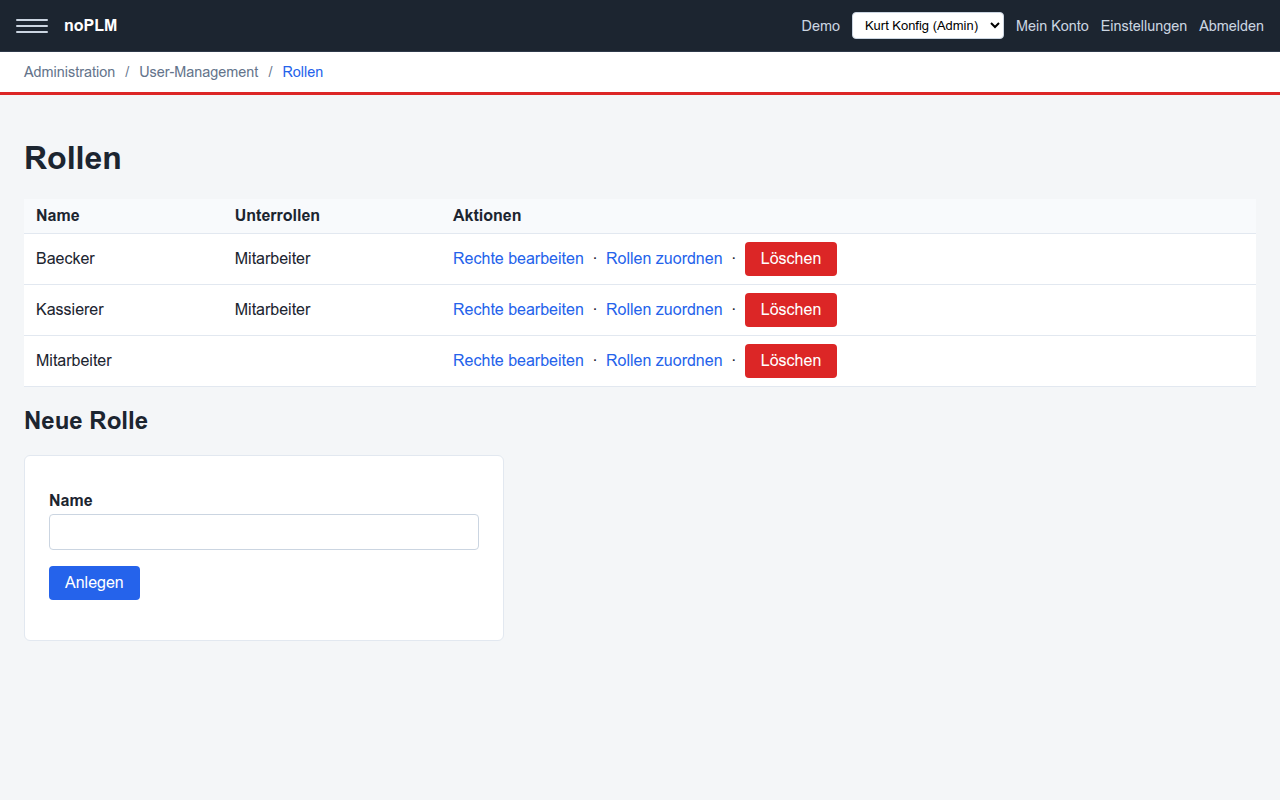Image resolution: width=1280 pixels, height=800 pixels.
Task: Click the Mitarbeiter name in the last row
Action: pyautogui.click(x=74, y=361)
